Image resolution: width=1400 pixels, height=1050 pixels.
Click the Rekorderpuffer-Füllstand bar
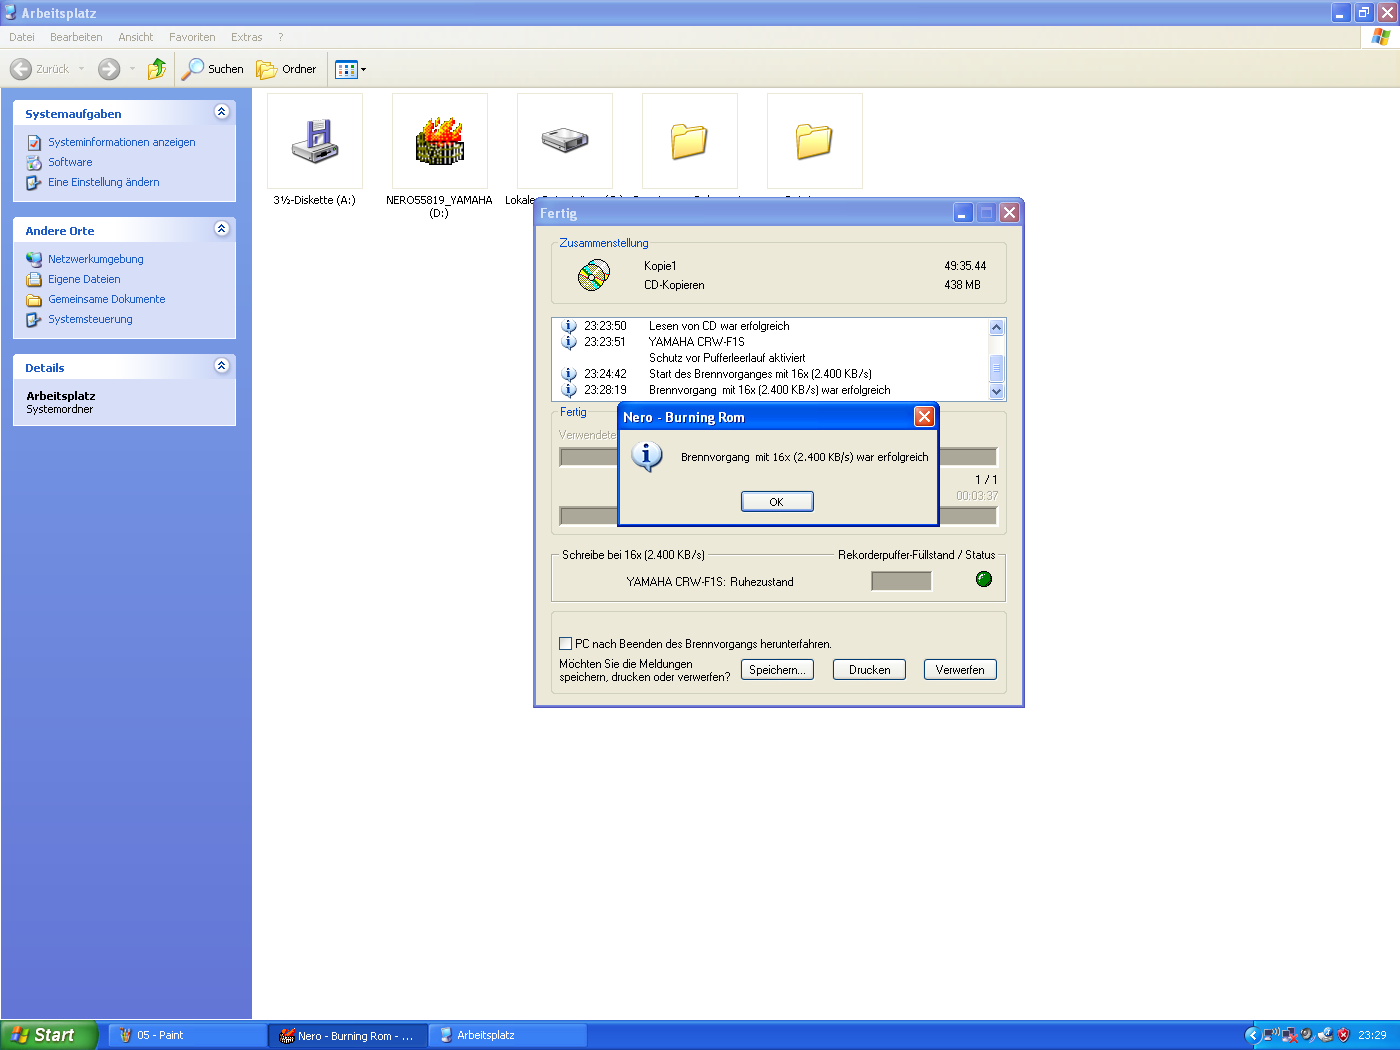tap(901, 581)
